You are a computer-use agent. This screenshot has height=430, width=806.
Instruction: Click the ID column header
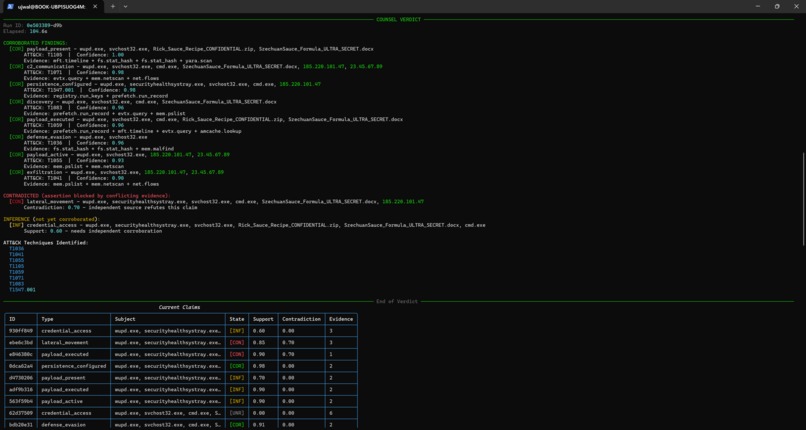[x=12, y=319]
